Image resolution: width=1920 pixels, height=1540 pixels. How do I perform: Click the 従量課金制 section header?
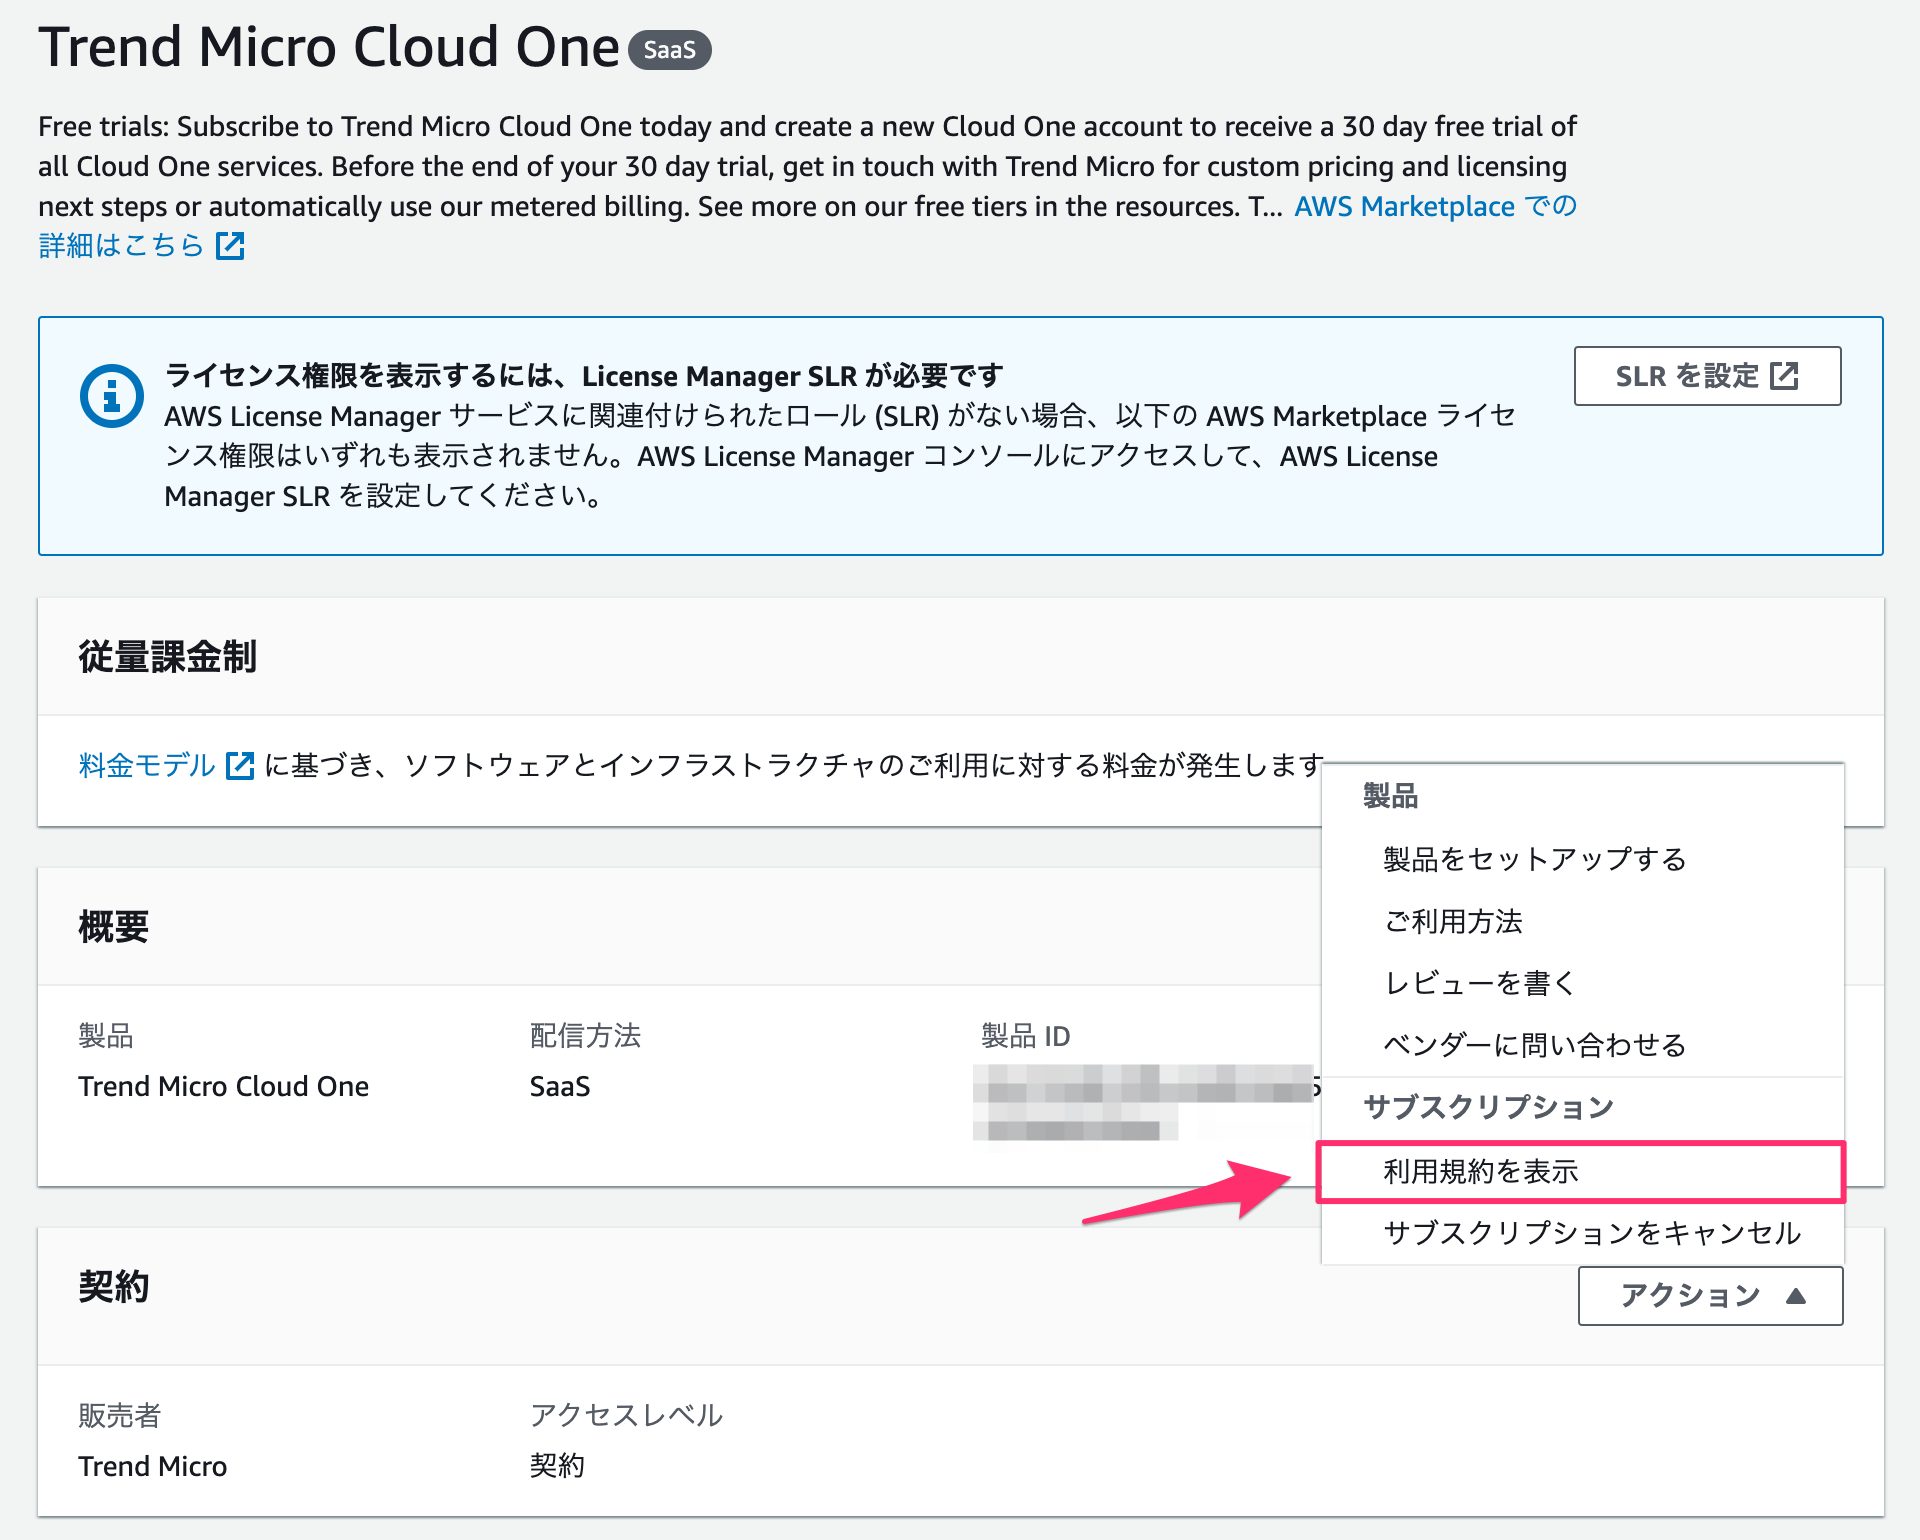click(x=166, y=657)
